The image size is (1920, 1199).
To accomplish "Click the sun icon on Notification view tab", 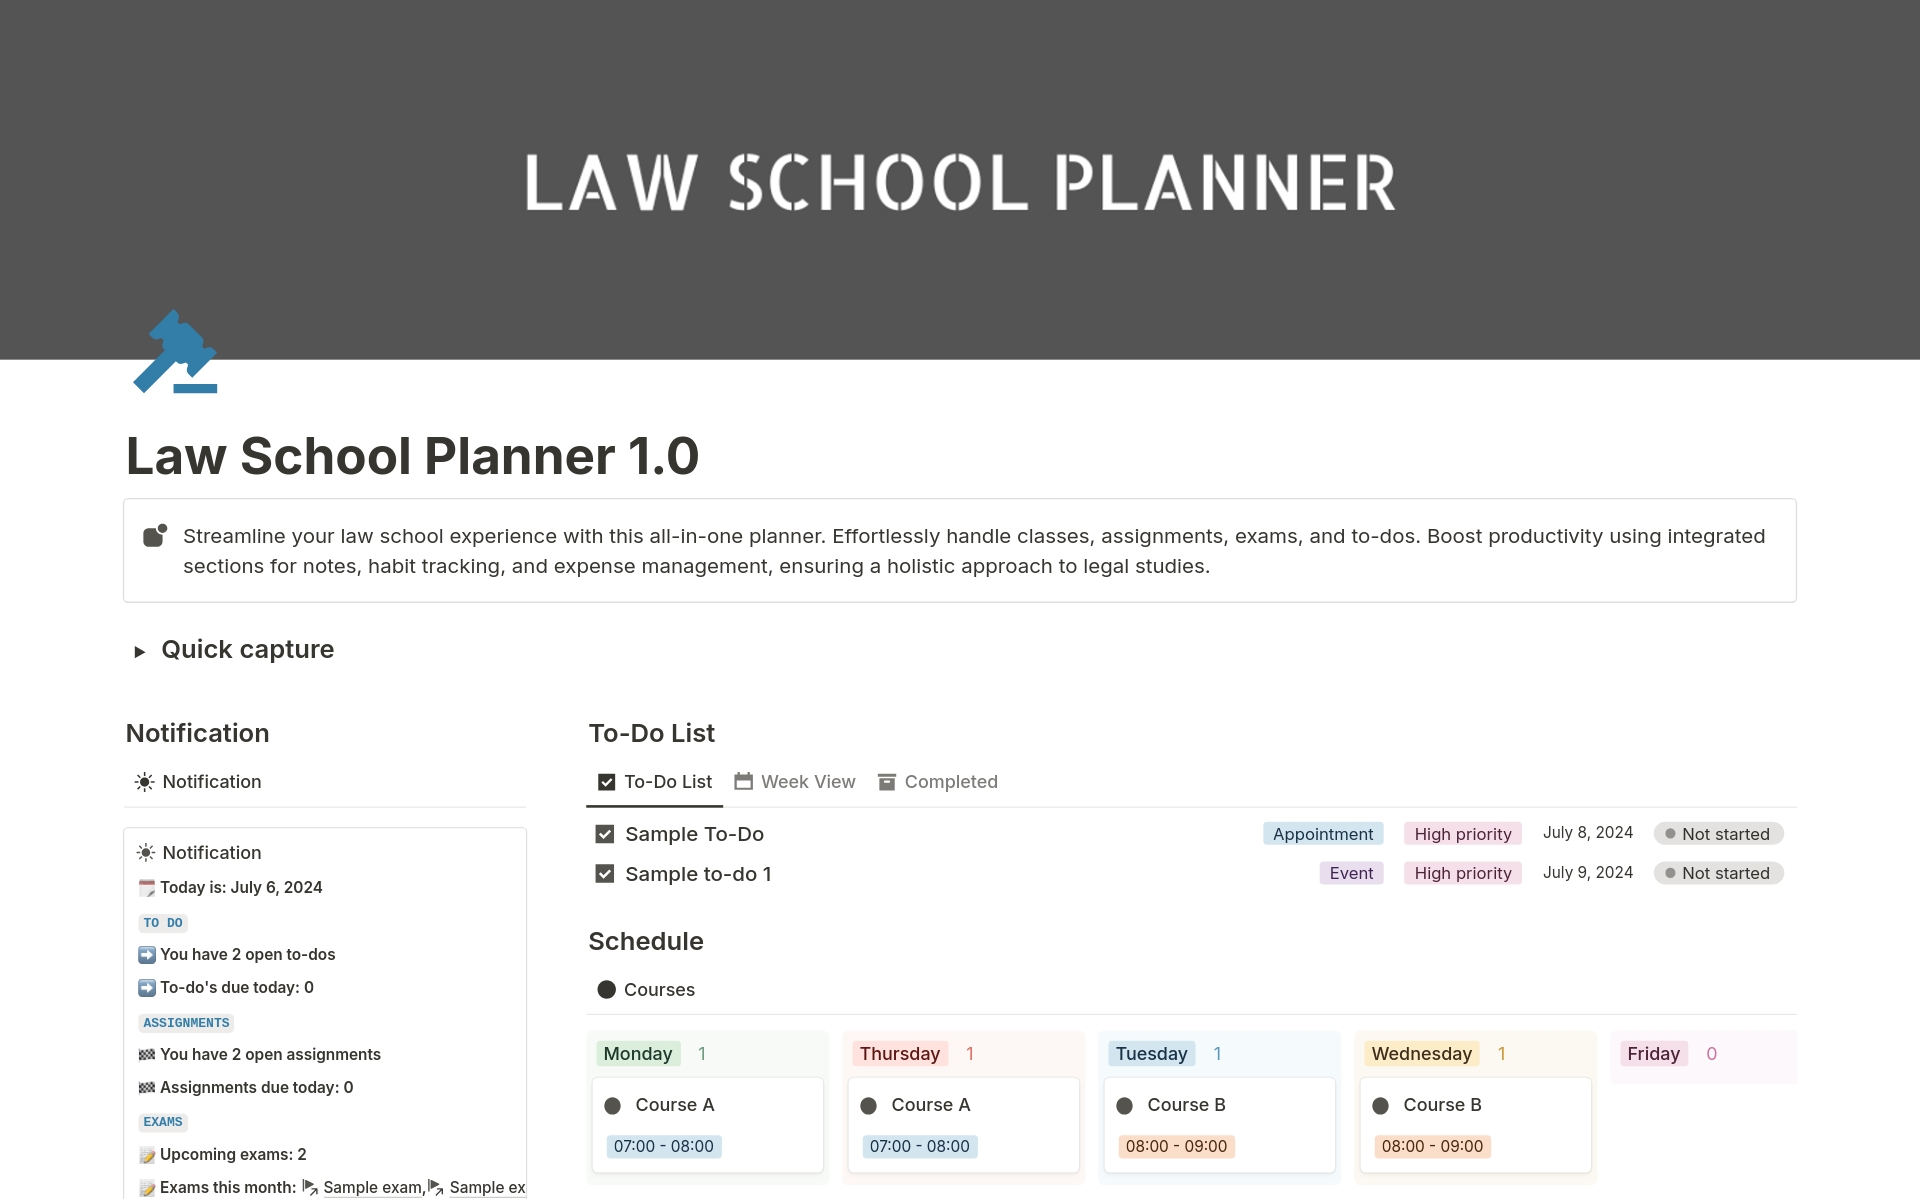I will coord(145,782).
